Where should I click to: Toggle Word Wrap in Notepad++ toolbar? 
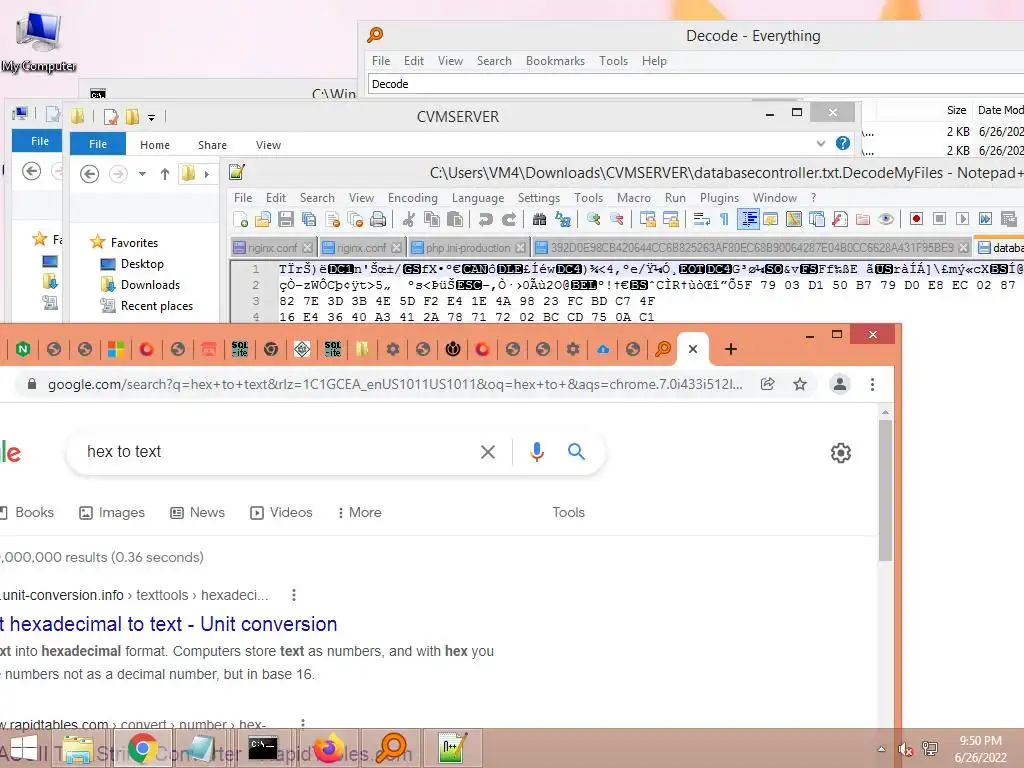click(701, 219)
